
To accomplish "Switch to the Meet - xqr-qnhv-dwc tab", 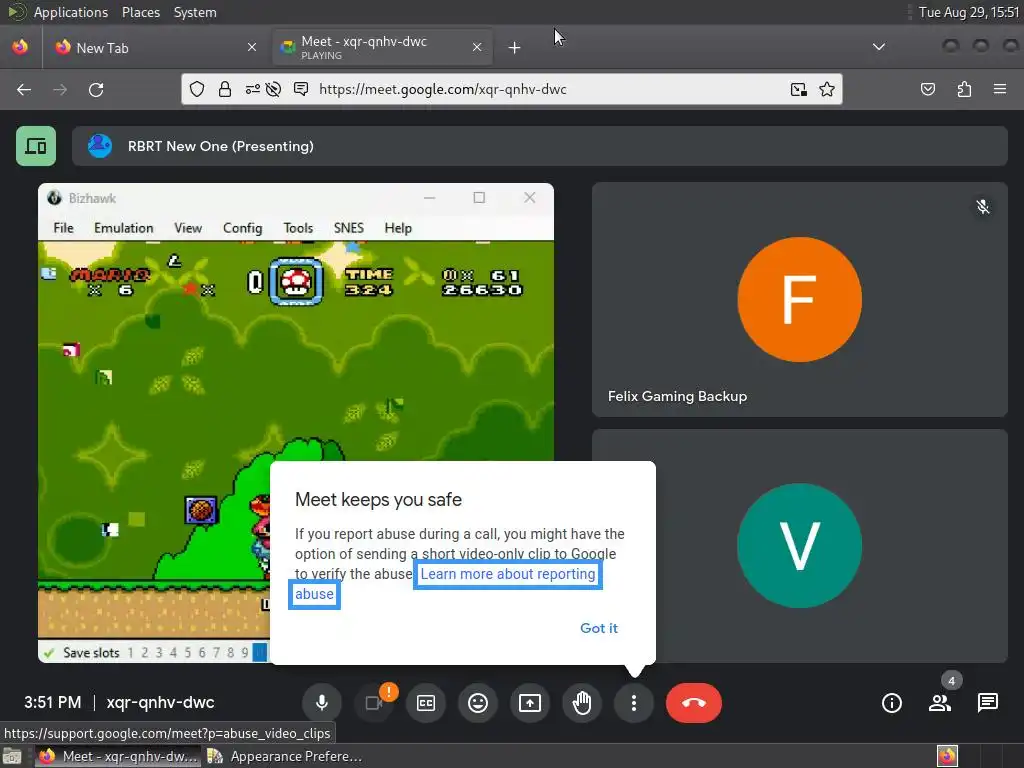I will (382, 47).
